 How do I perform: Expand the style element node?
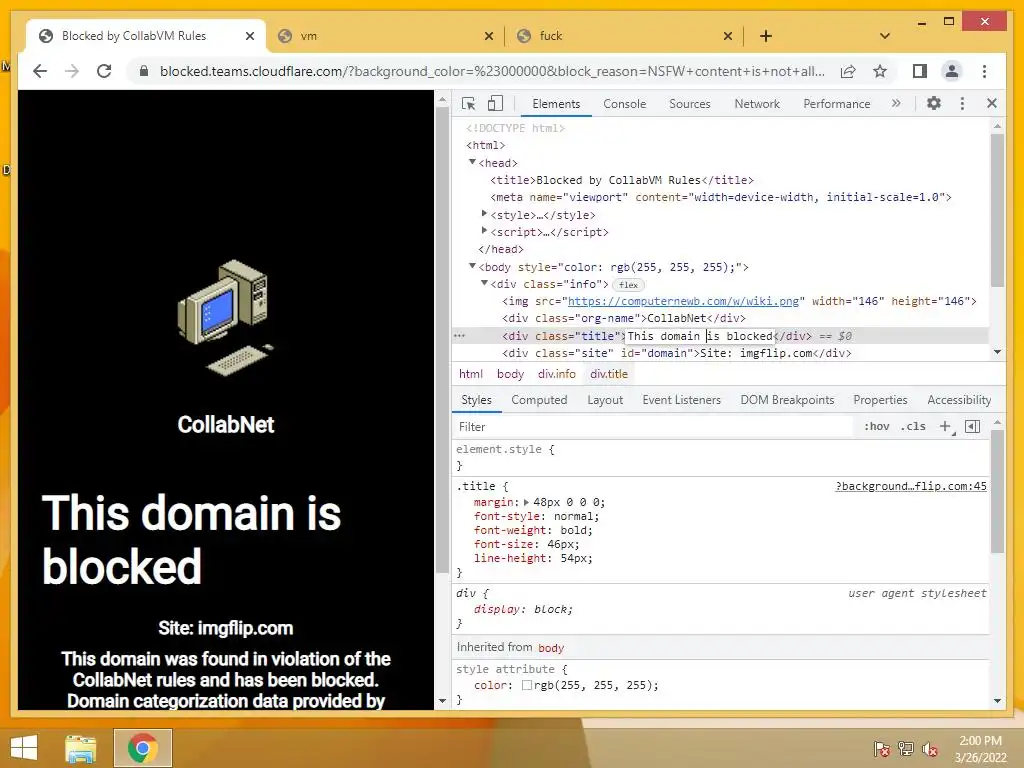484,214
